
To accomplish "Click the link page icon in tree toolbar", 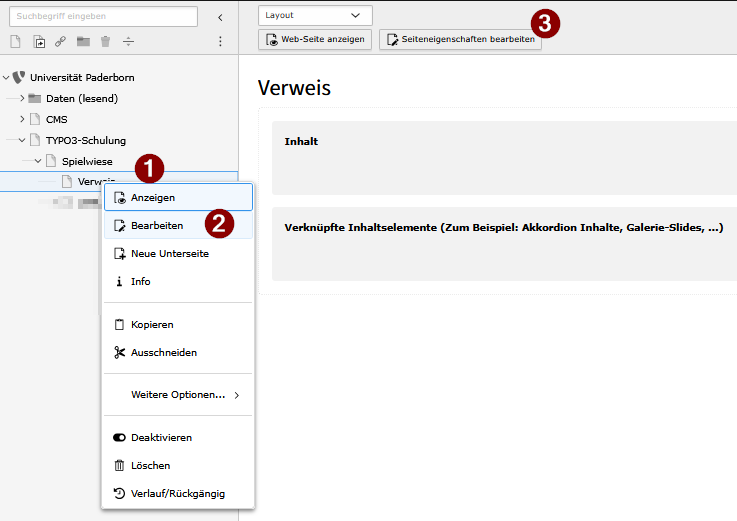I will (x=61, y=41).
